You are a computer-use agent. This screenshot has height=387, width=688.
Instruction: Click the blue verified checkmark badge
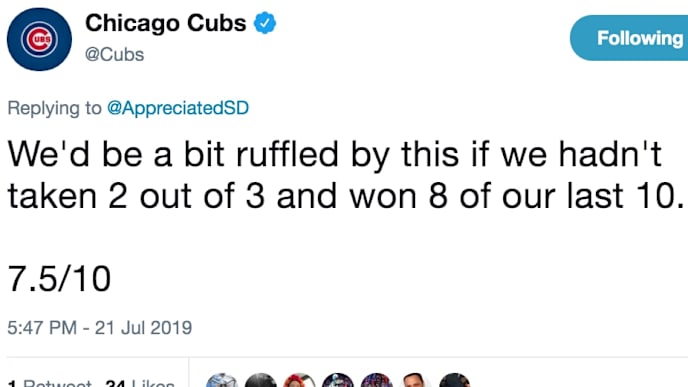pos(265,23)
